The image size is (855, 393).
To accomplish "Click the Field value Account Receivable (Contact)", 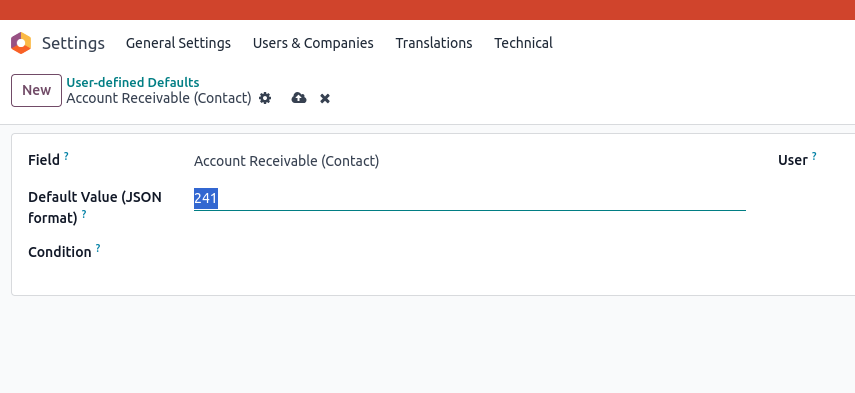I will tap(286, 161).
